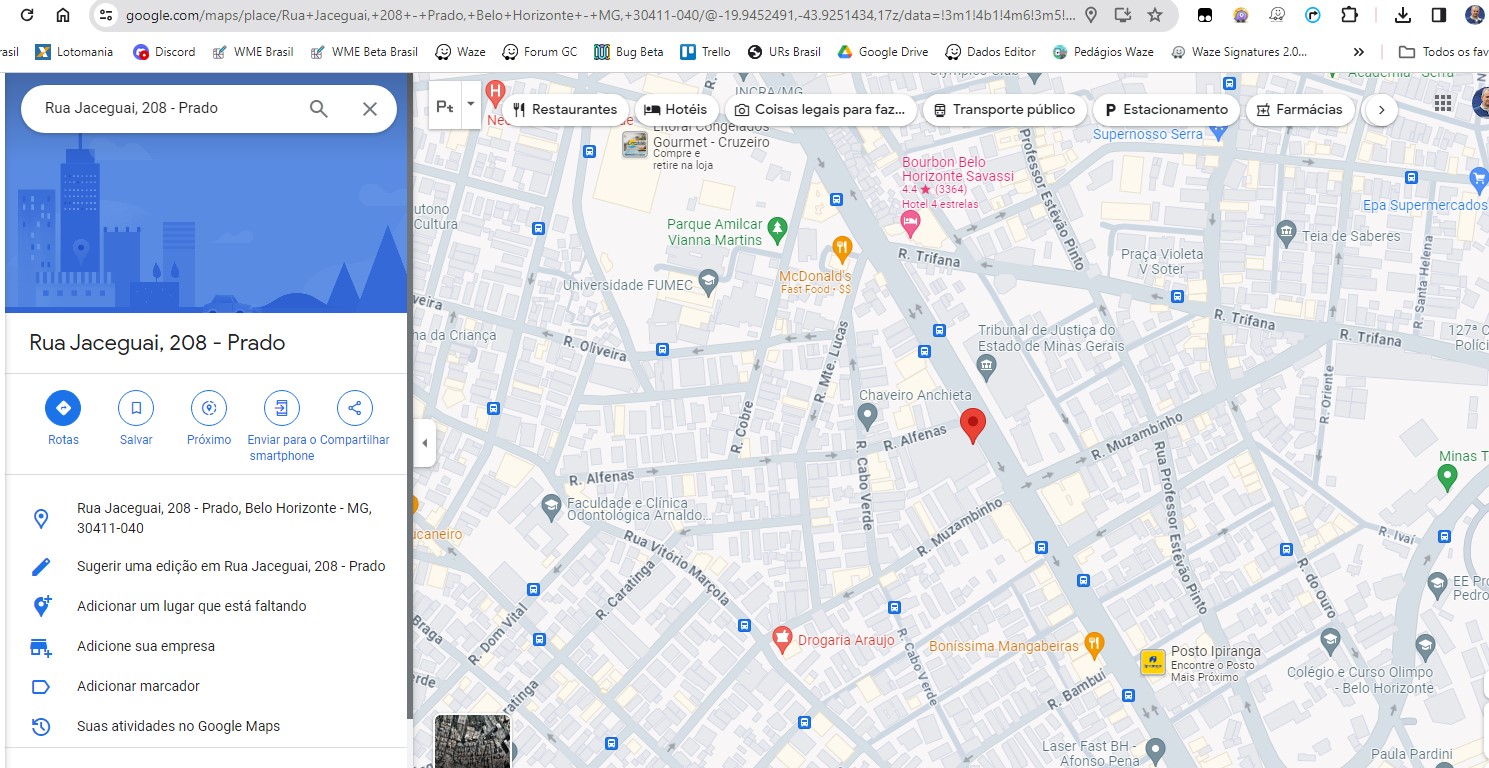The width and height of the screenshot is (1489, 768).
Task: Bookmark this page with star icon
Action: (x=1155, y=15)
